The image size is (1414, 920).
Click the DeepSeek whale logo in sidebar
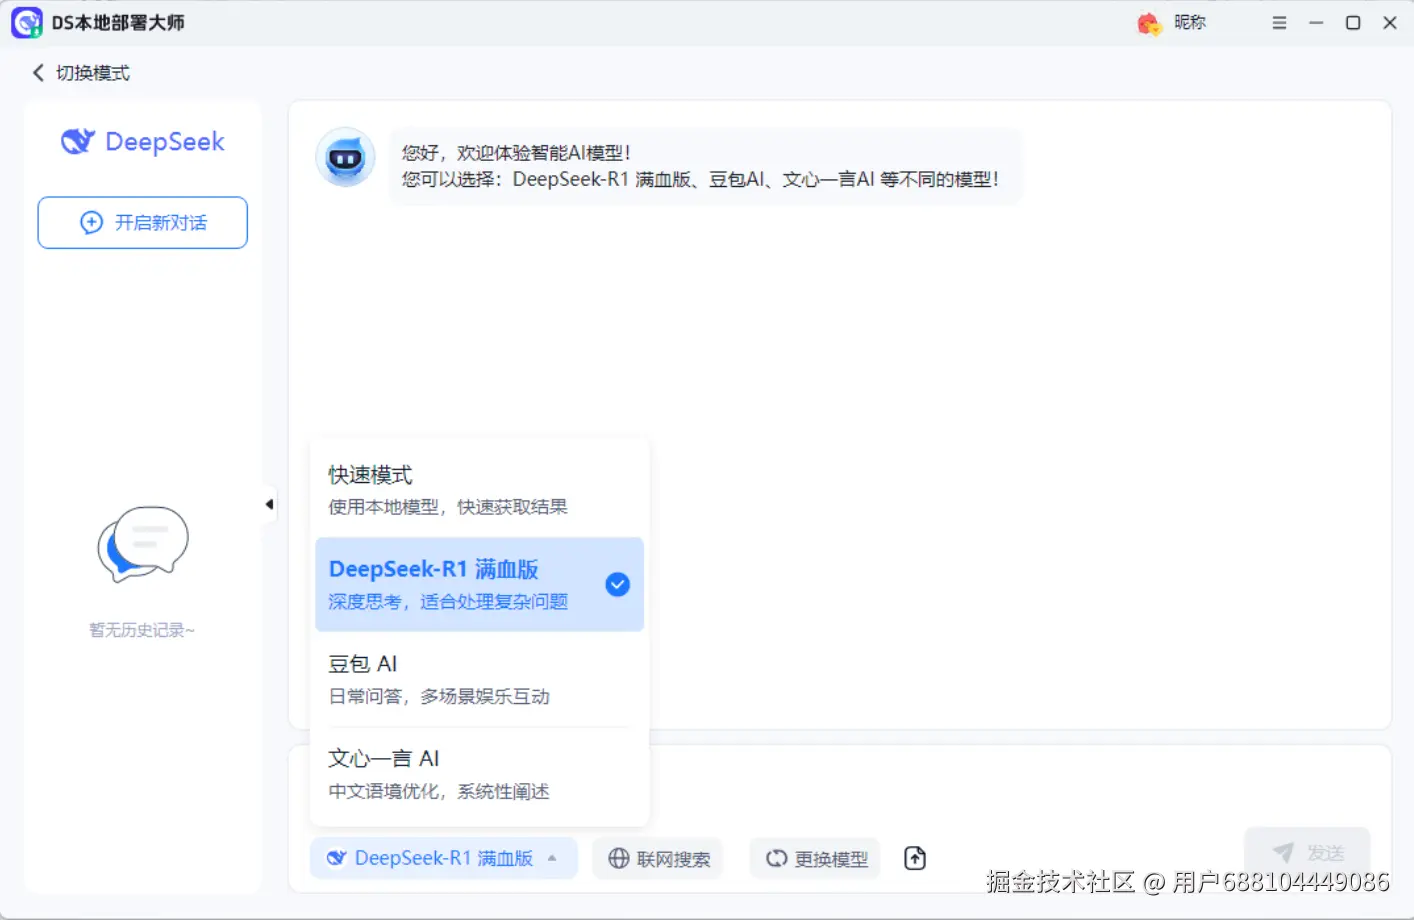[78, 141]
